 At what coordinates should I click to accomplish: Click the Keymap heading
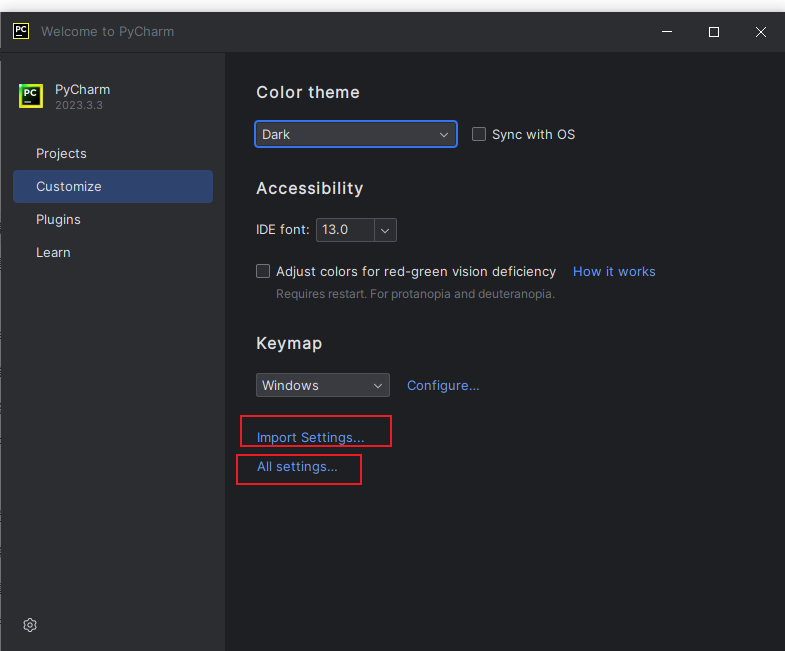(289, 343)
